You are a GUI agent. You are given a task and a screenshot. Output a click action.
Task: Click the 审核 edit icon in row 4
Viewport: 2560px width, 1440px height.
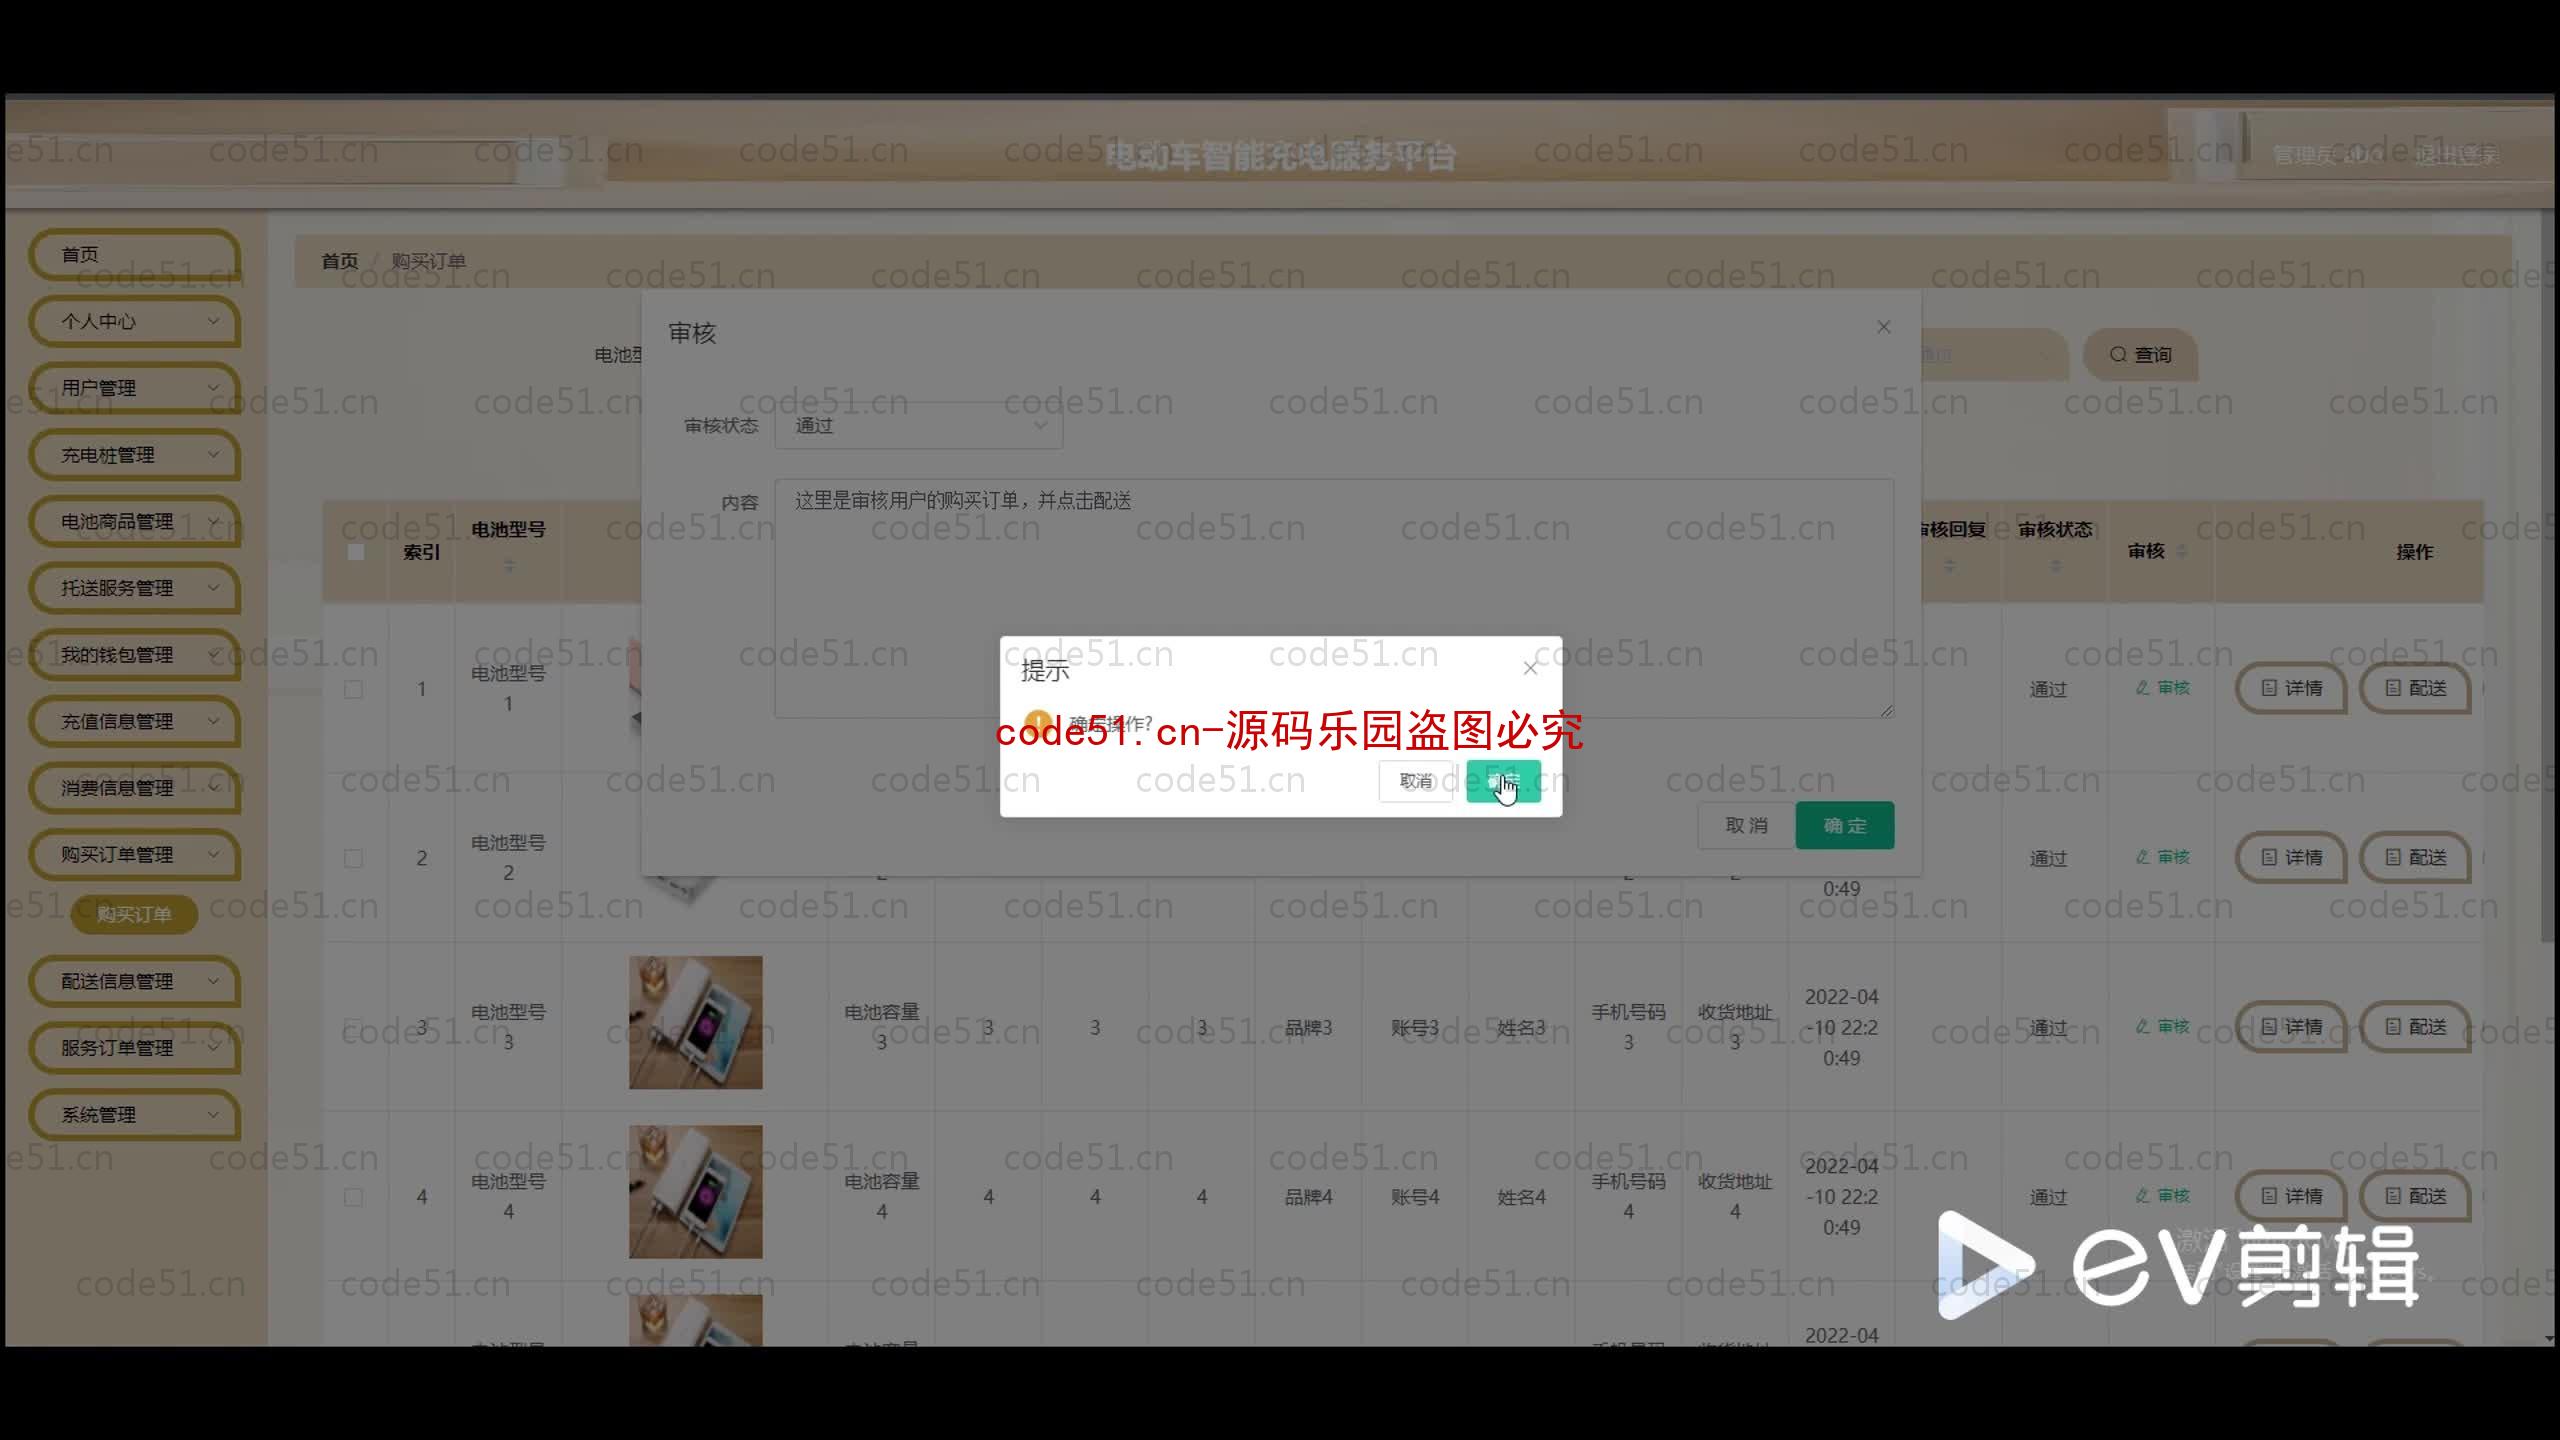coord(2162,1196)
